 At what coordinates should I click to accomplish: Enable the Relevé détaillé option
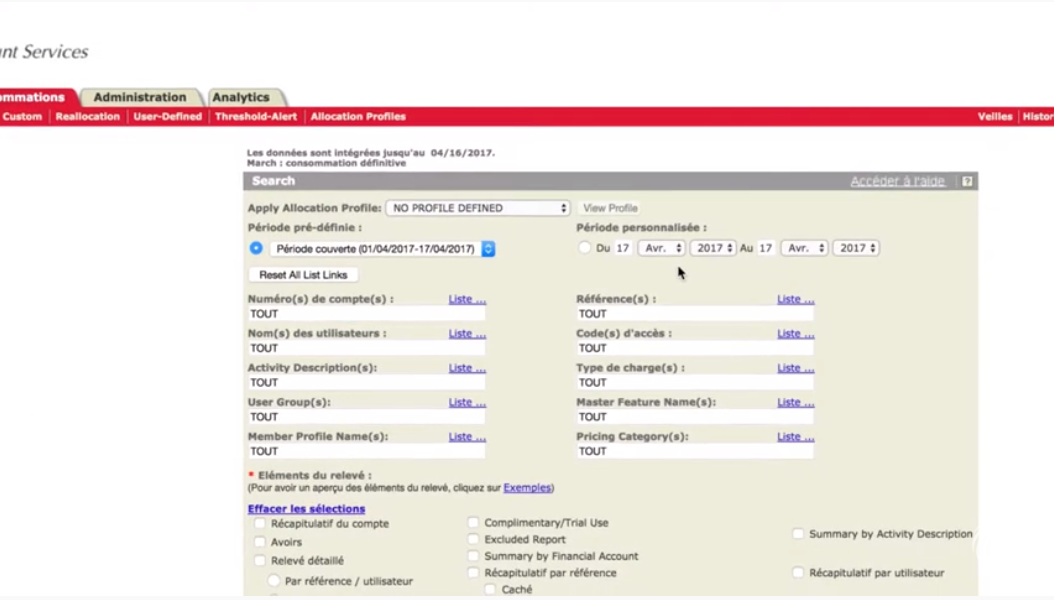[x=260, y=560]
